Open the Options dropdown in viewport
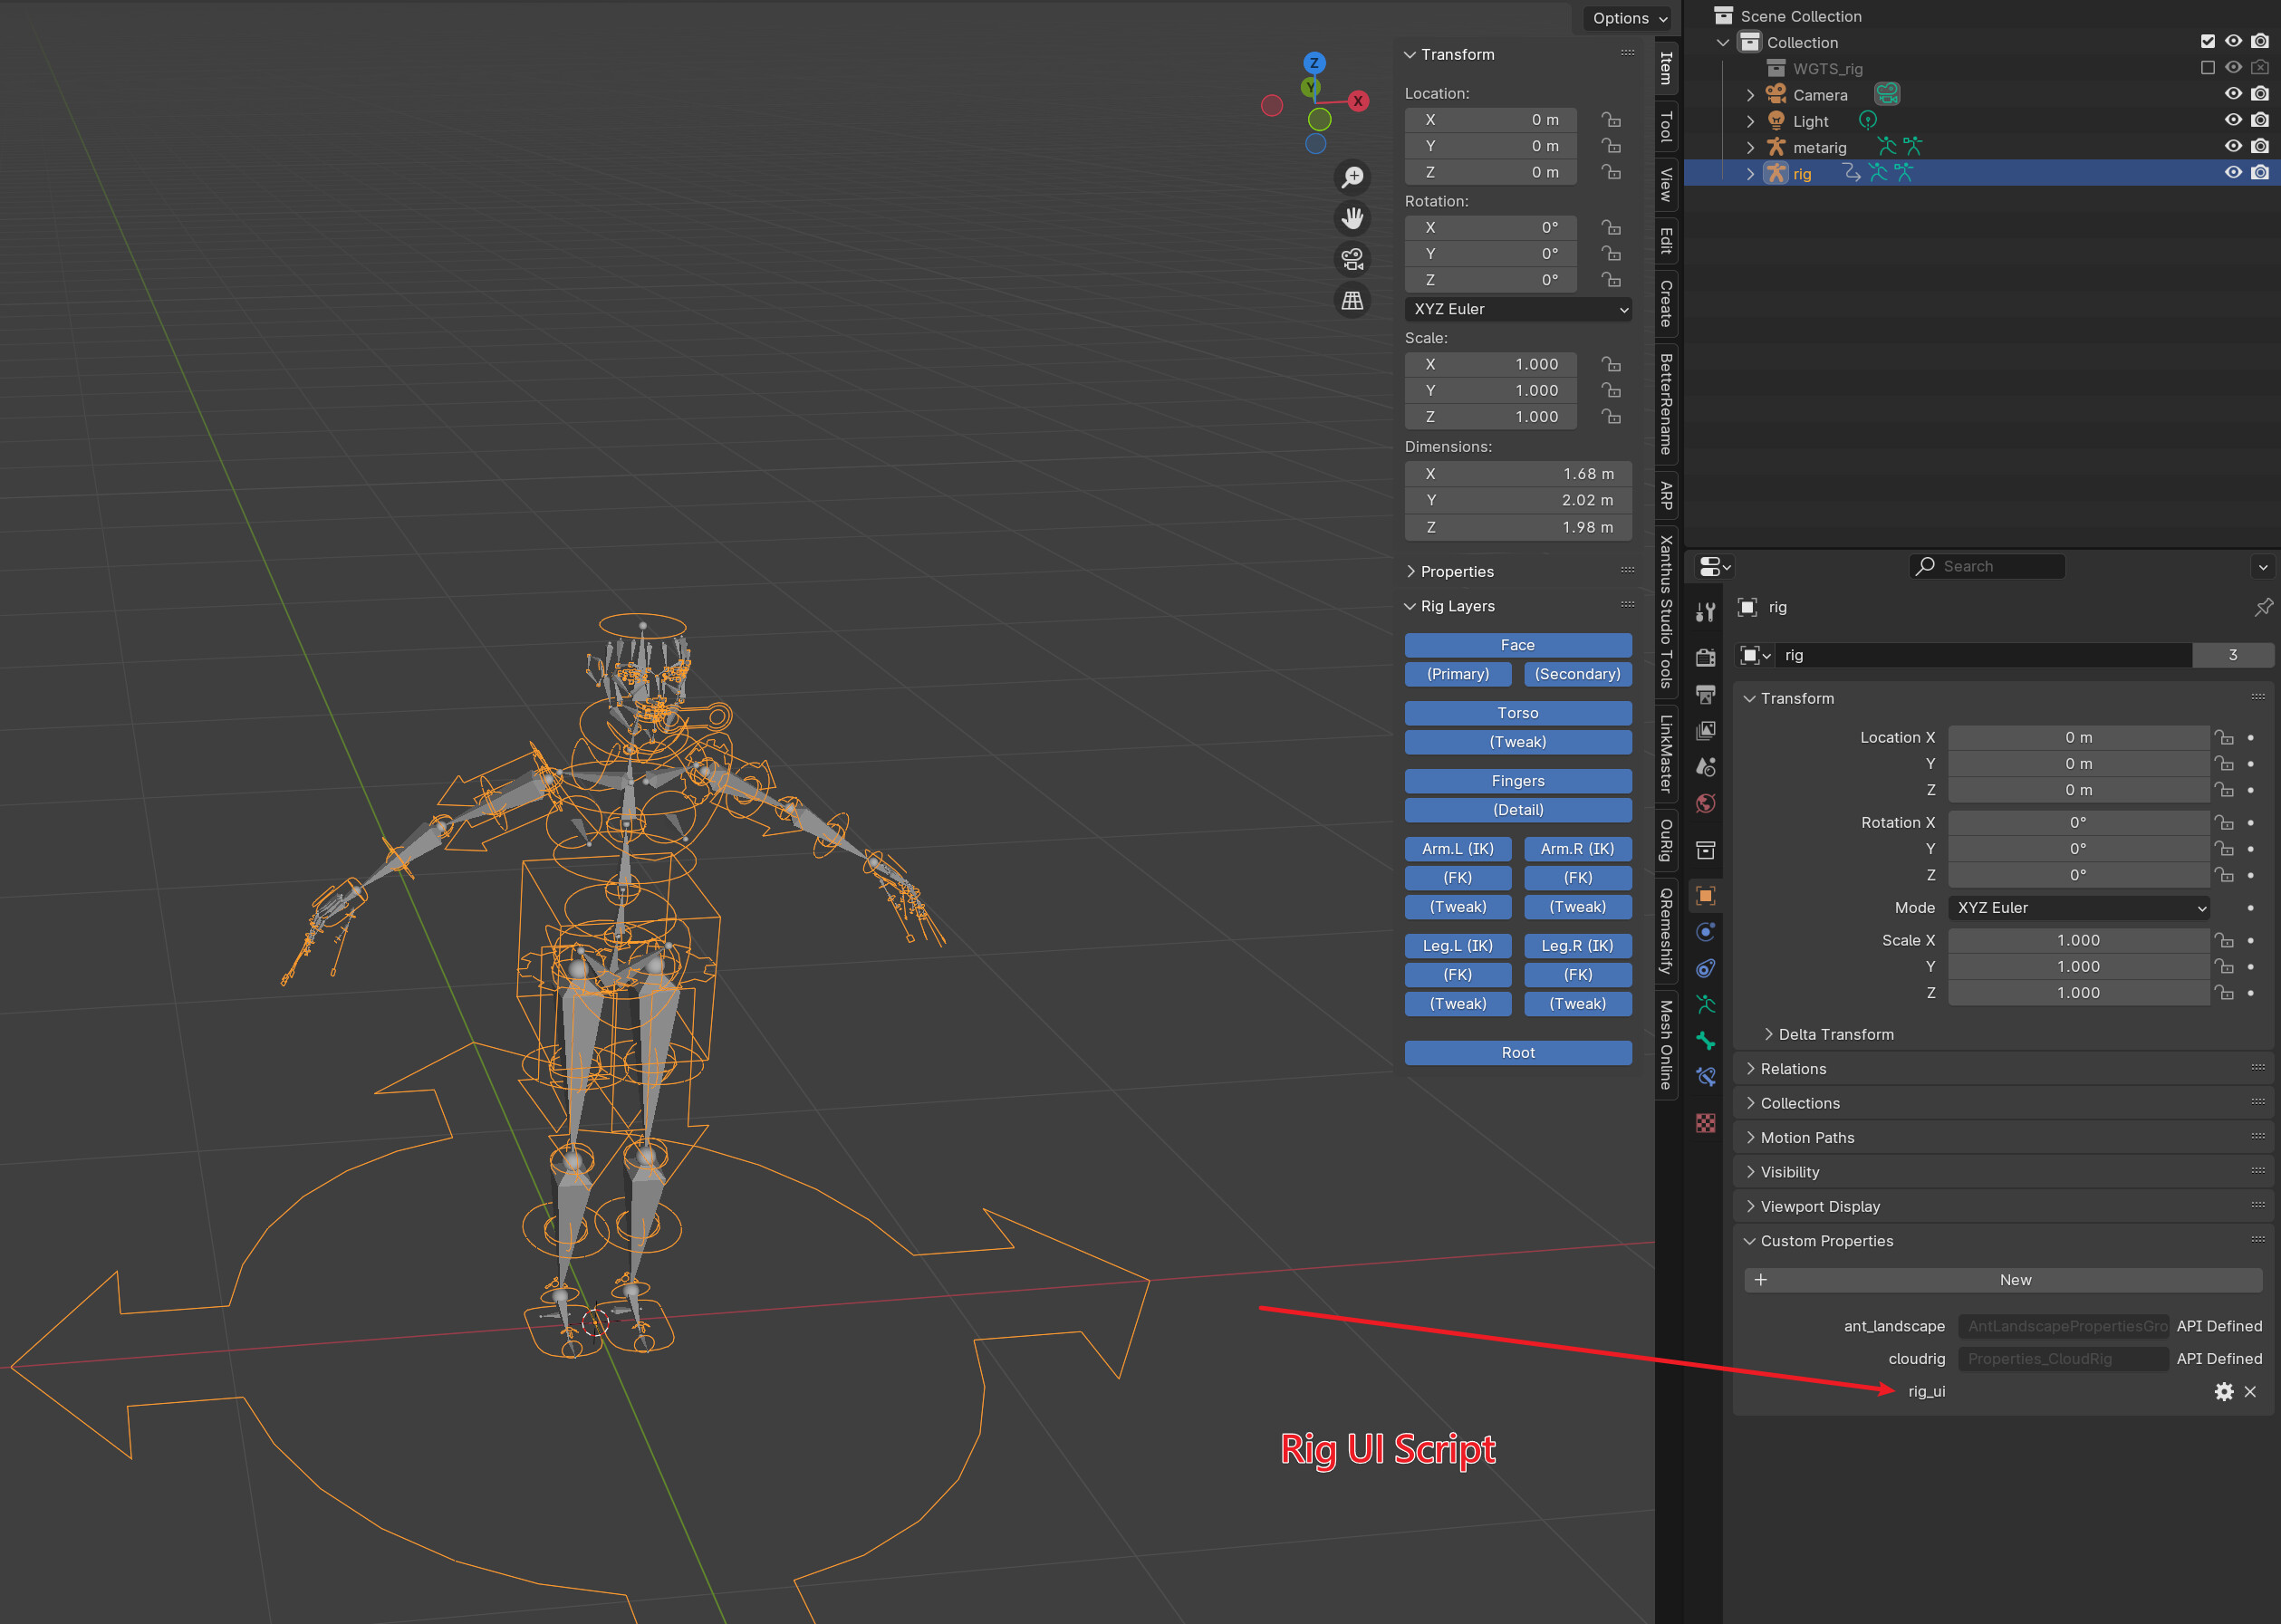This screenshot has width=2281, height=1624. click(x=1628, y=18)
